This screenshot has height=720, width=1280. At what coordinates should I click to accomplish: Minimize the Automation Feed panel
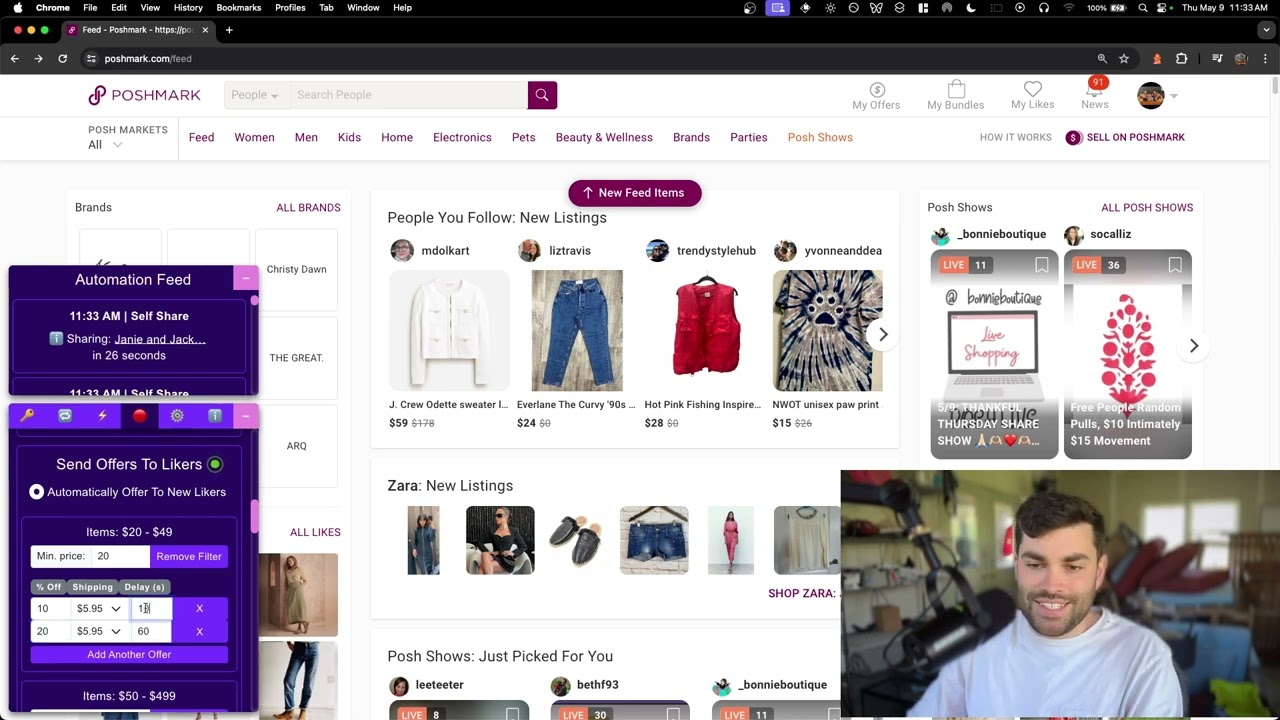246,279
